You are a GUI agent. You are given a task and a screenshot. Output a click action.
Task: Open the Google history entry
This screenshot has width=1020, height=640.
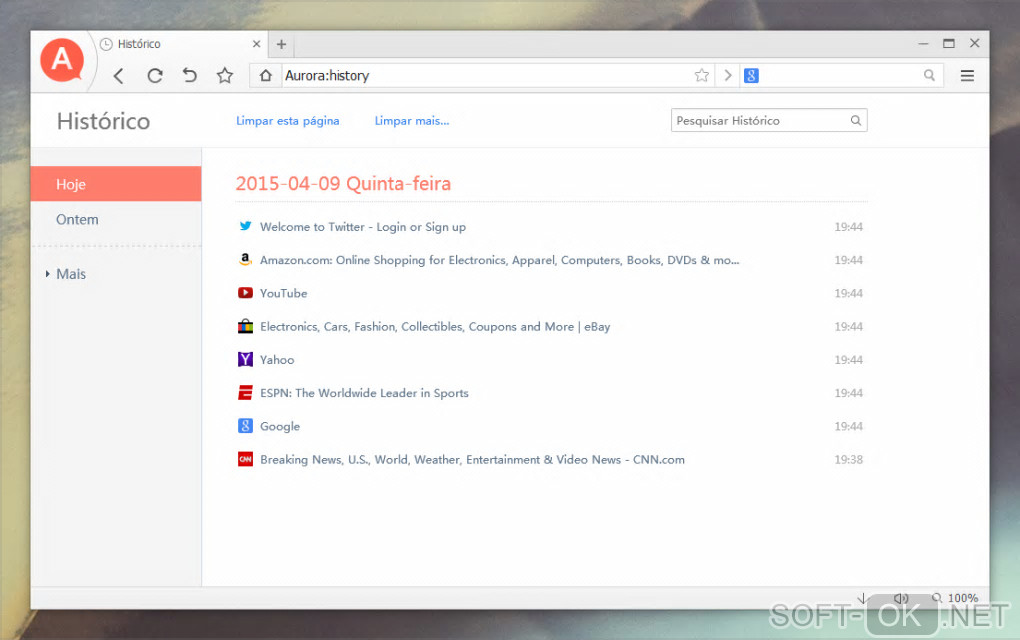coord(280,426)
